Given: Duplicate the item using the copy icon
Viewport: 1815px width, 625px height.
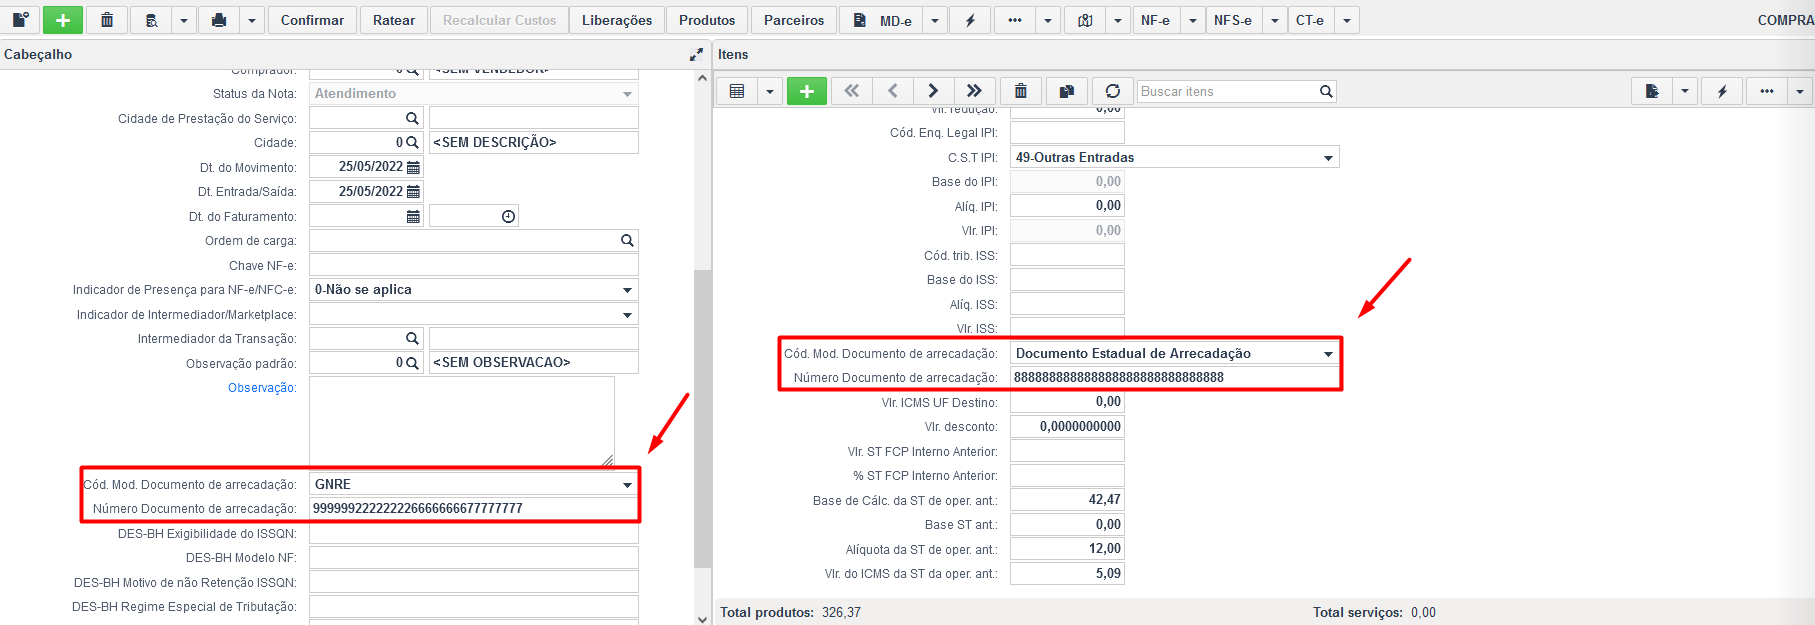Looking at the screenshot, I should [x=1066, y=91].
